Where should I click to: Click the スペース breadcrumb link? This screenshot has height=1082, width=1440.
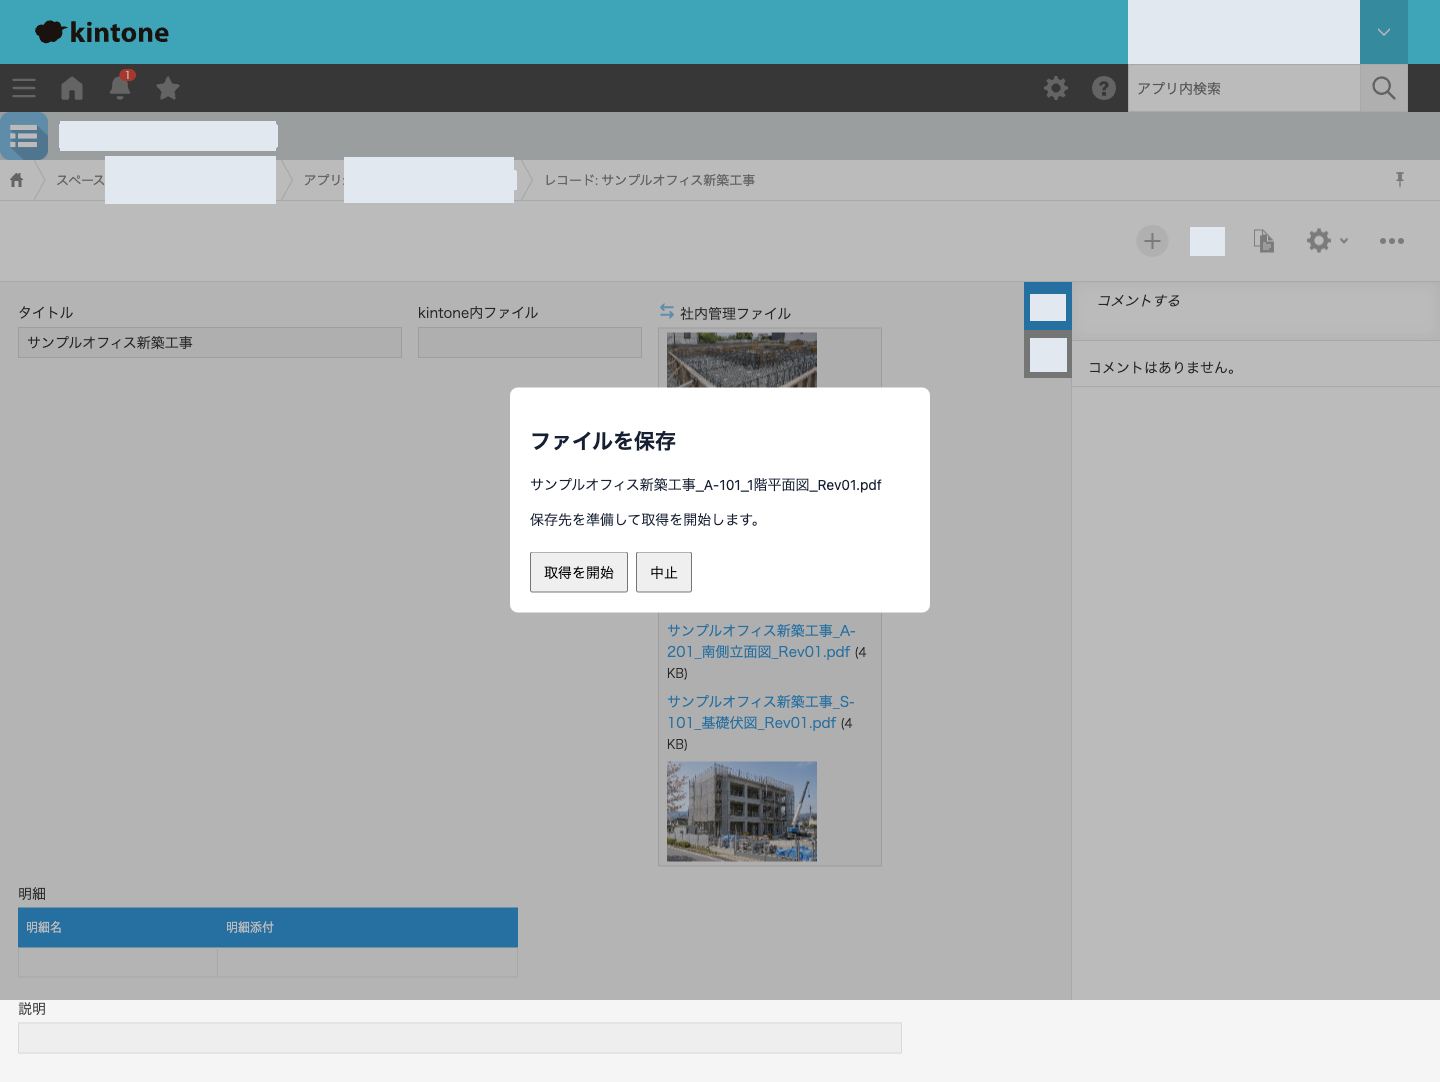pyautogui.click(x=80, y=180)
